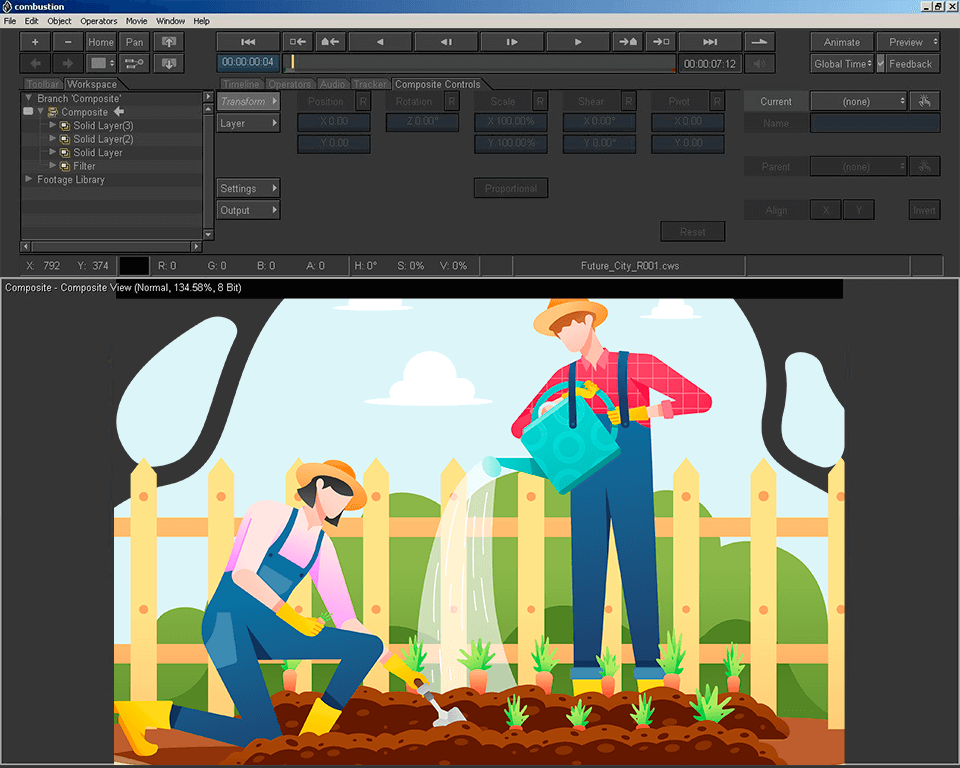
Task: Switch to the Composite Controls tab
Action: pyautogui.click(x=438, y=84)
